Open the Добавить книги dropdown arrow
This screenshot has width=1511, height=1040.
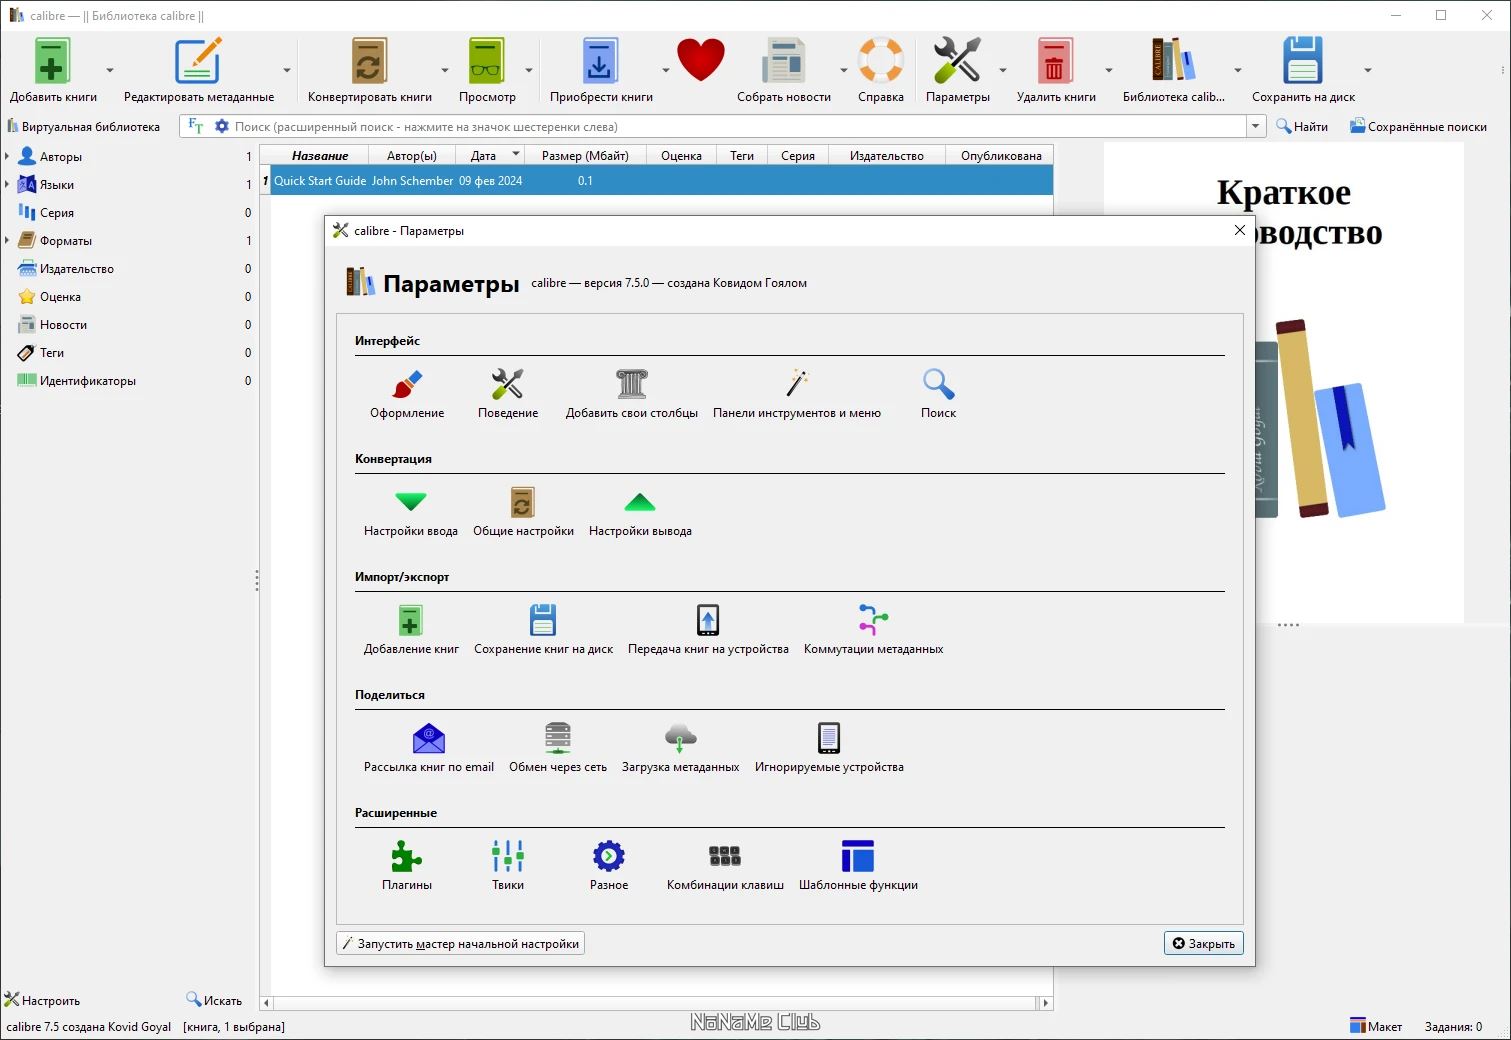pyautogui.click(x=110, y=70)
